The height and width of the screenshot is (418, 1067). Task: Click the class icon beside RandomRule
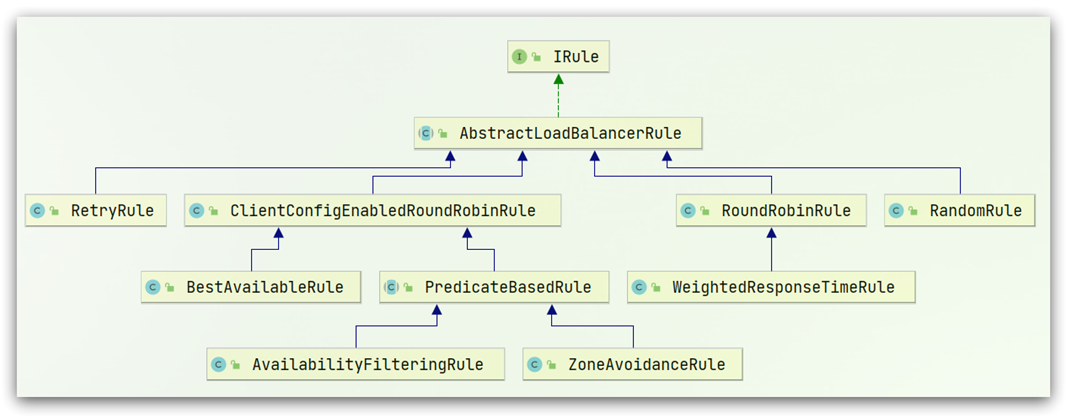pos(896,211)
